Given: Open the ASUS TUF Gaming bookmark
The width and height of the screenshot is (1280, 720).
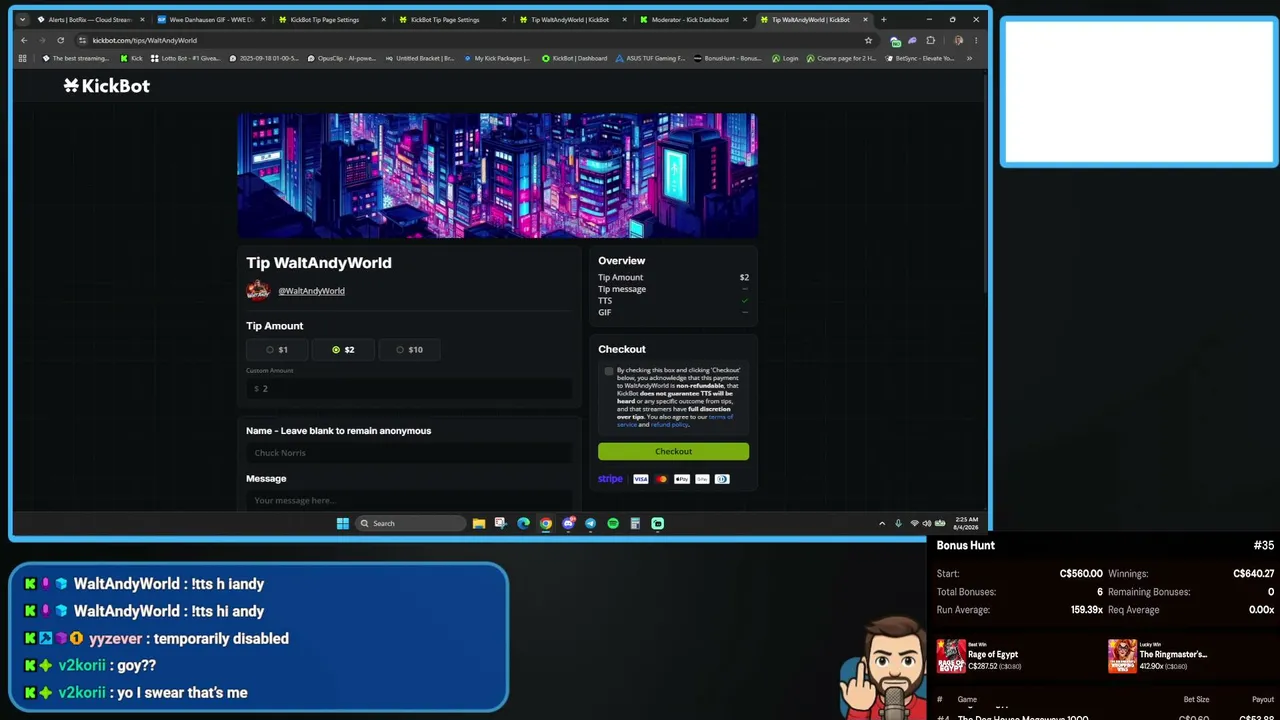Looking at the screenshot, I should [x=651, y=58].
